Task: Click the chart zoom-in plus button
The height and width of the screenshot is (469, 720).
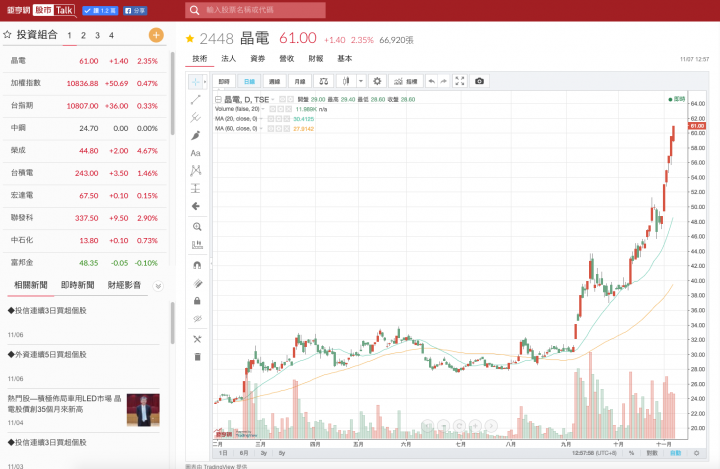Action: [475, 426]
